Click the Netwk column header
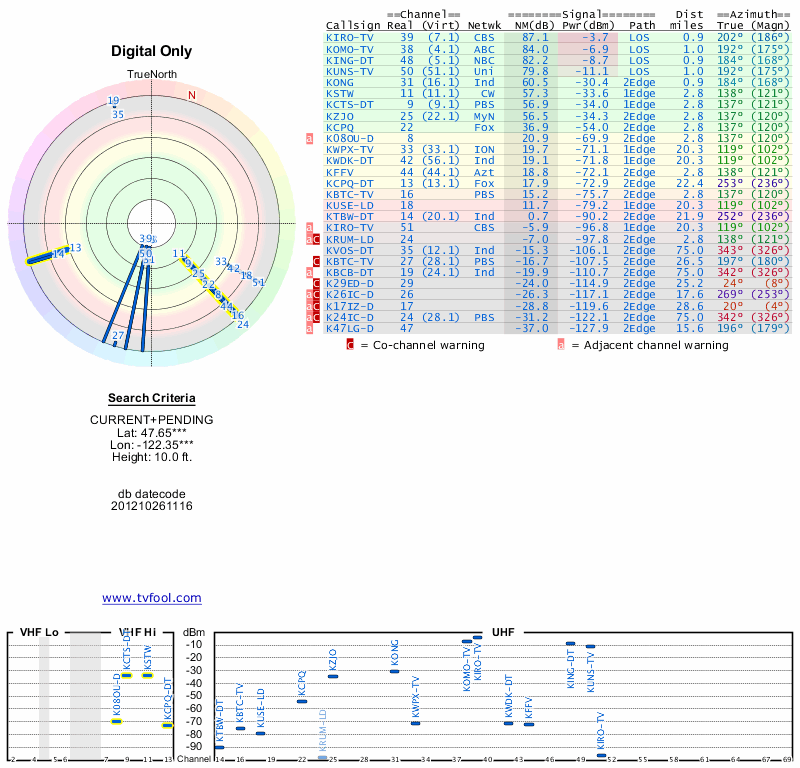This screenshot has height=768, width=800. (x=484, y=26)
